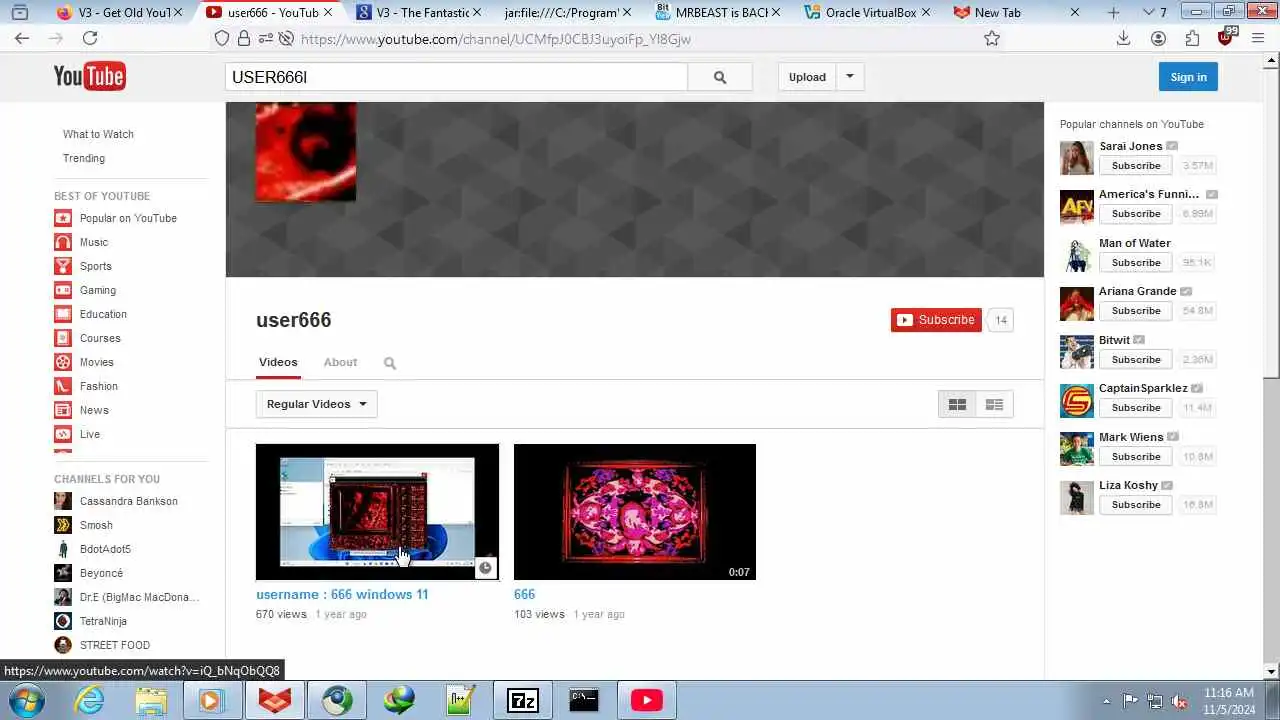
Task: Subscribe to CaptainSparklez
Action: pos(1136,408)
